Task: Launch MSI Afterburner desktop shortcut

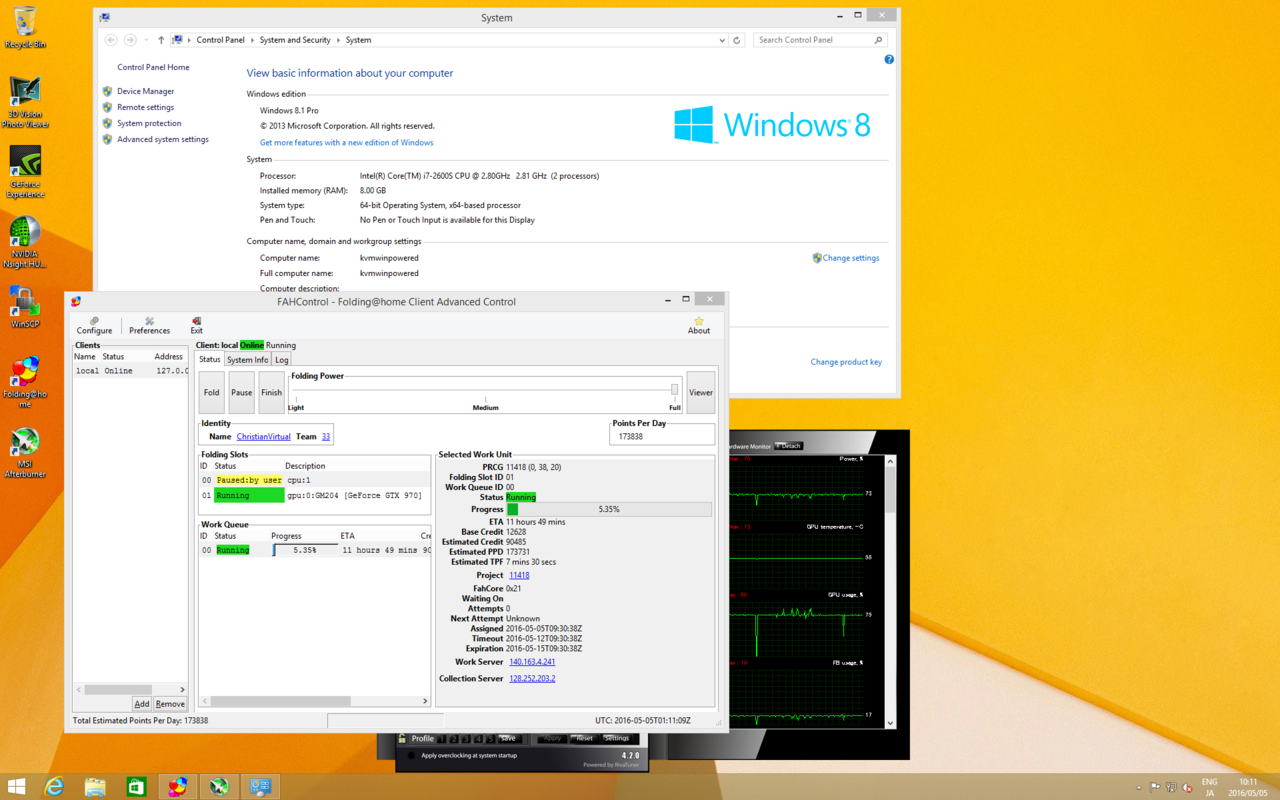Action: pos(25,453)
